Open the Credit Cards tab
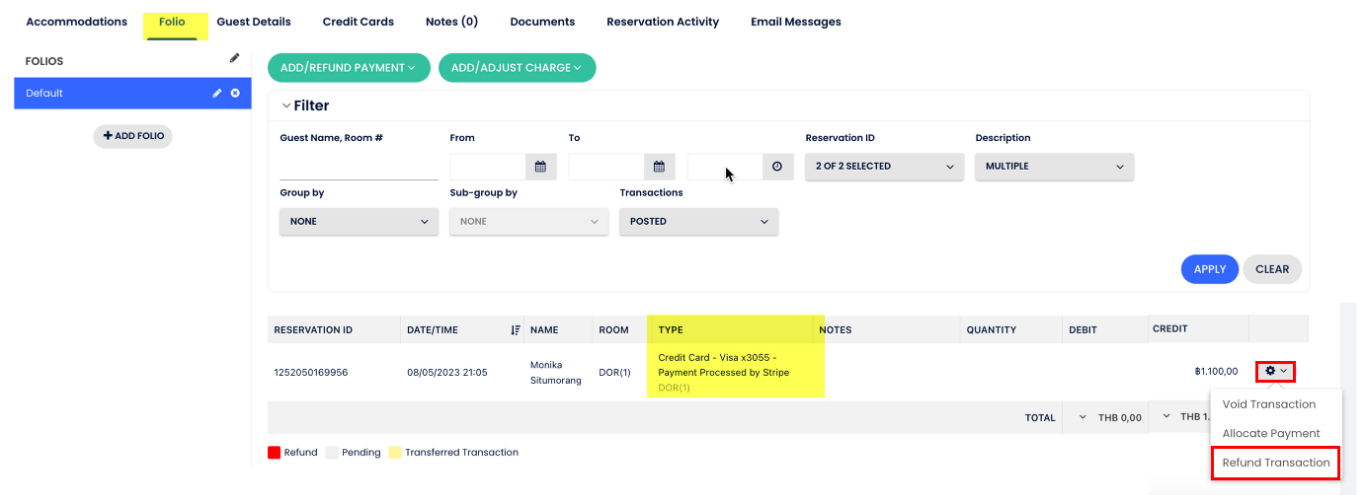The height and width of the screenshot is (495, 1358). pos(358,22)
